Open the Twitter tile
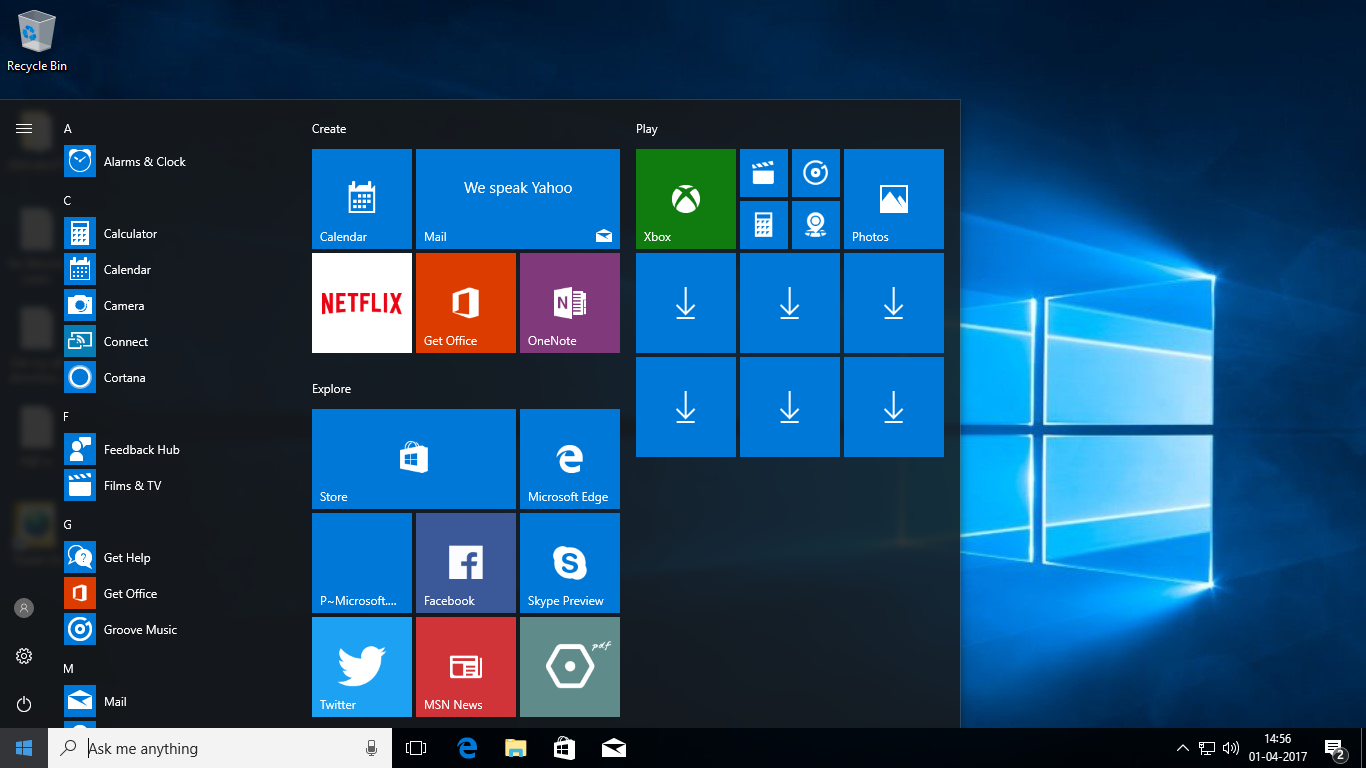Screen dimensions: 1366x768 pyautogui.click(x=362, y=667)
